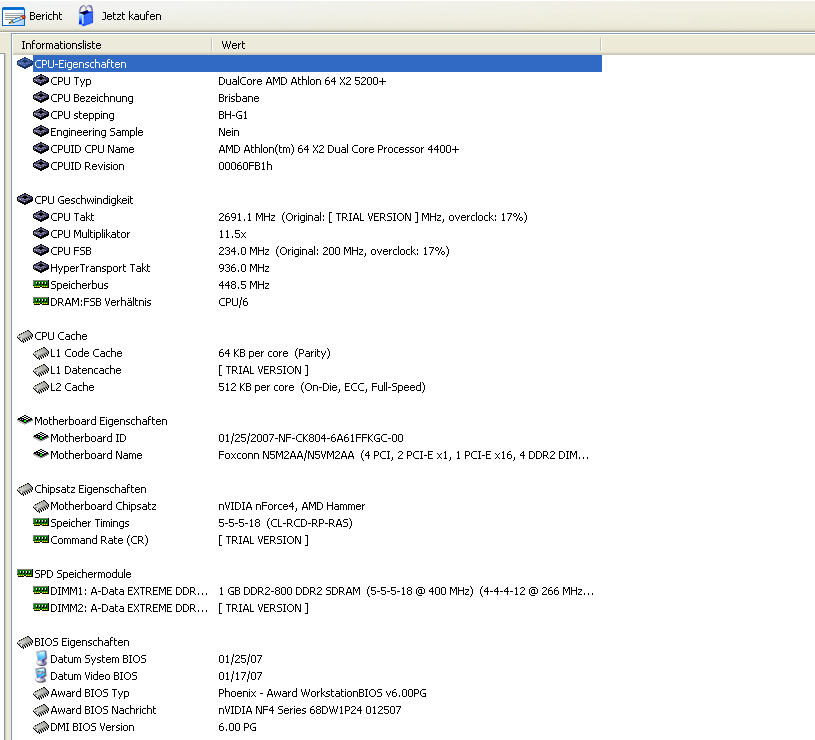Click the icon beside CPUID Revision
Viewport: 815px width, 740px height.
pos(41,166)
